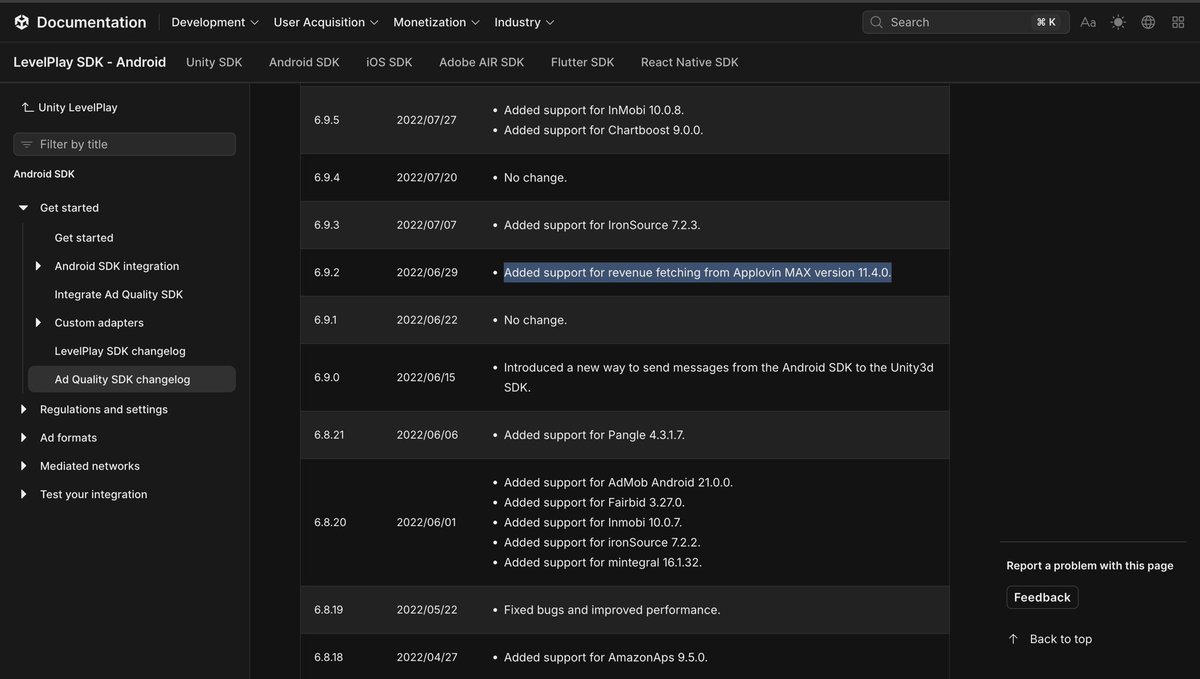The height and width of the screenshot is (679, 1200).
Task: Open Integrate Ad Quality SDK page
Action: [x=119, y=295]
